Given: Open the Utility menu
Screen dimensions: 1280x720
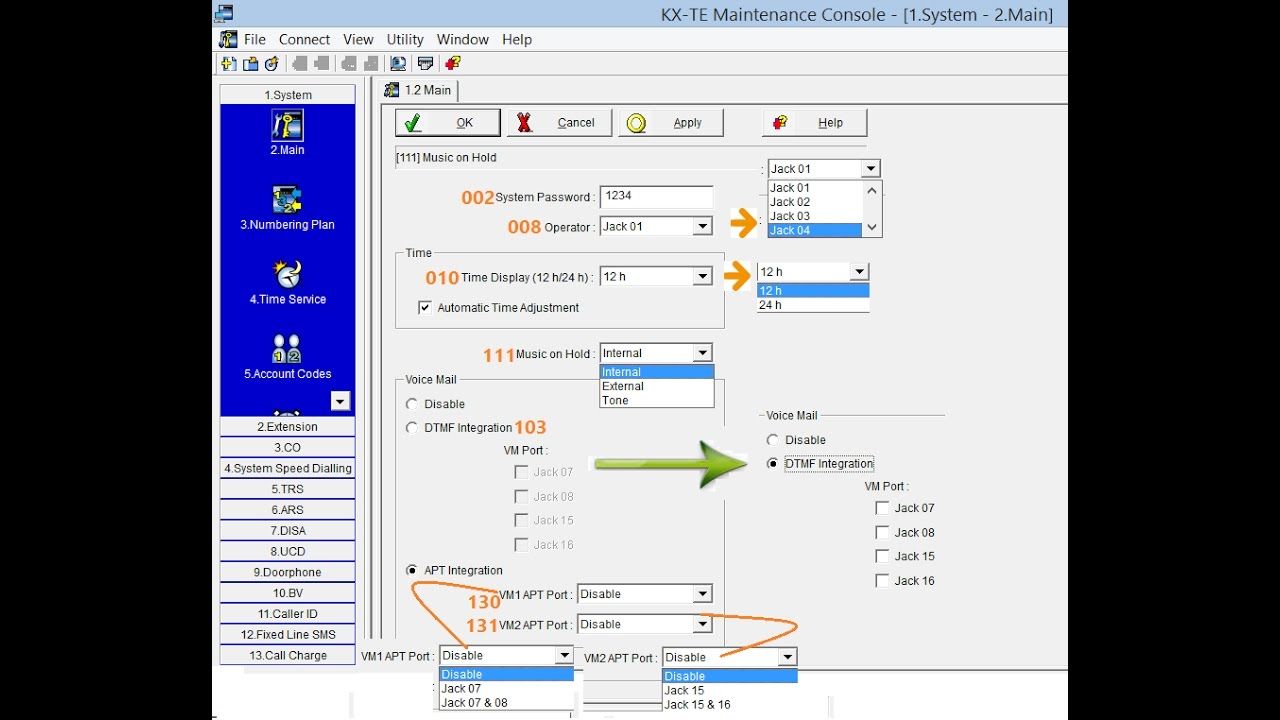Looking at the screenshot, I should (x=405, y=39).
